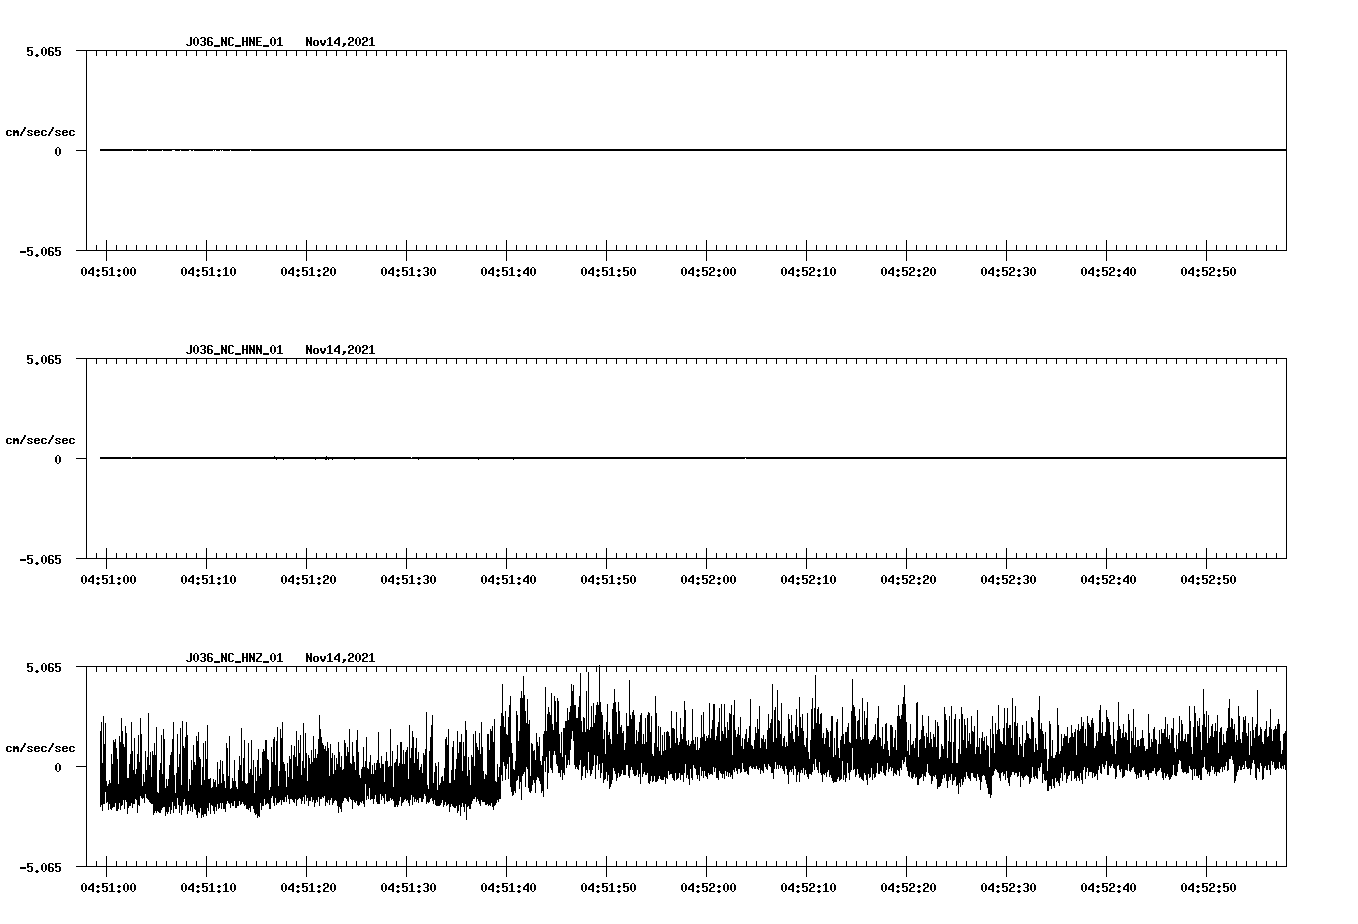Click the 04:51:50 time label under HNZ plot
1358x924 pixels.
coord(608,888)
